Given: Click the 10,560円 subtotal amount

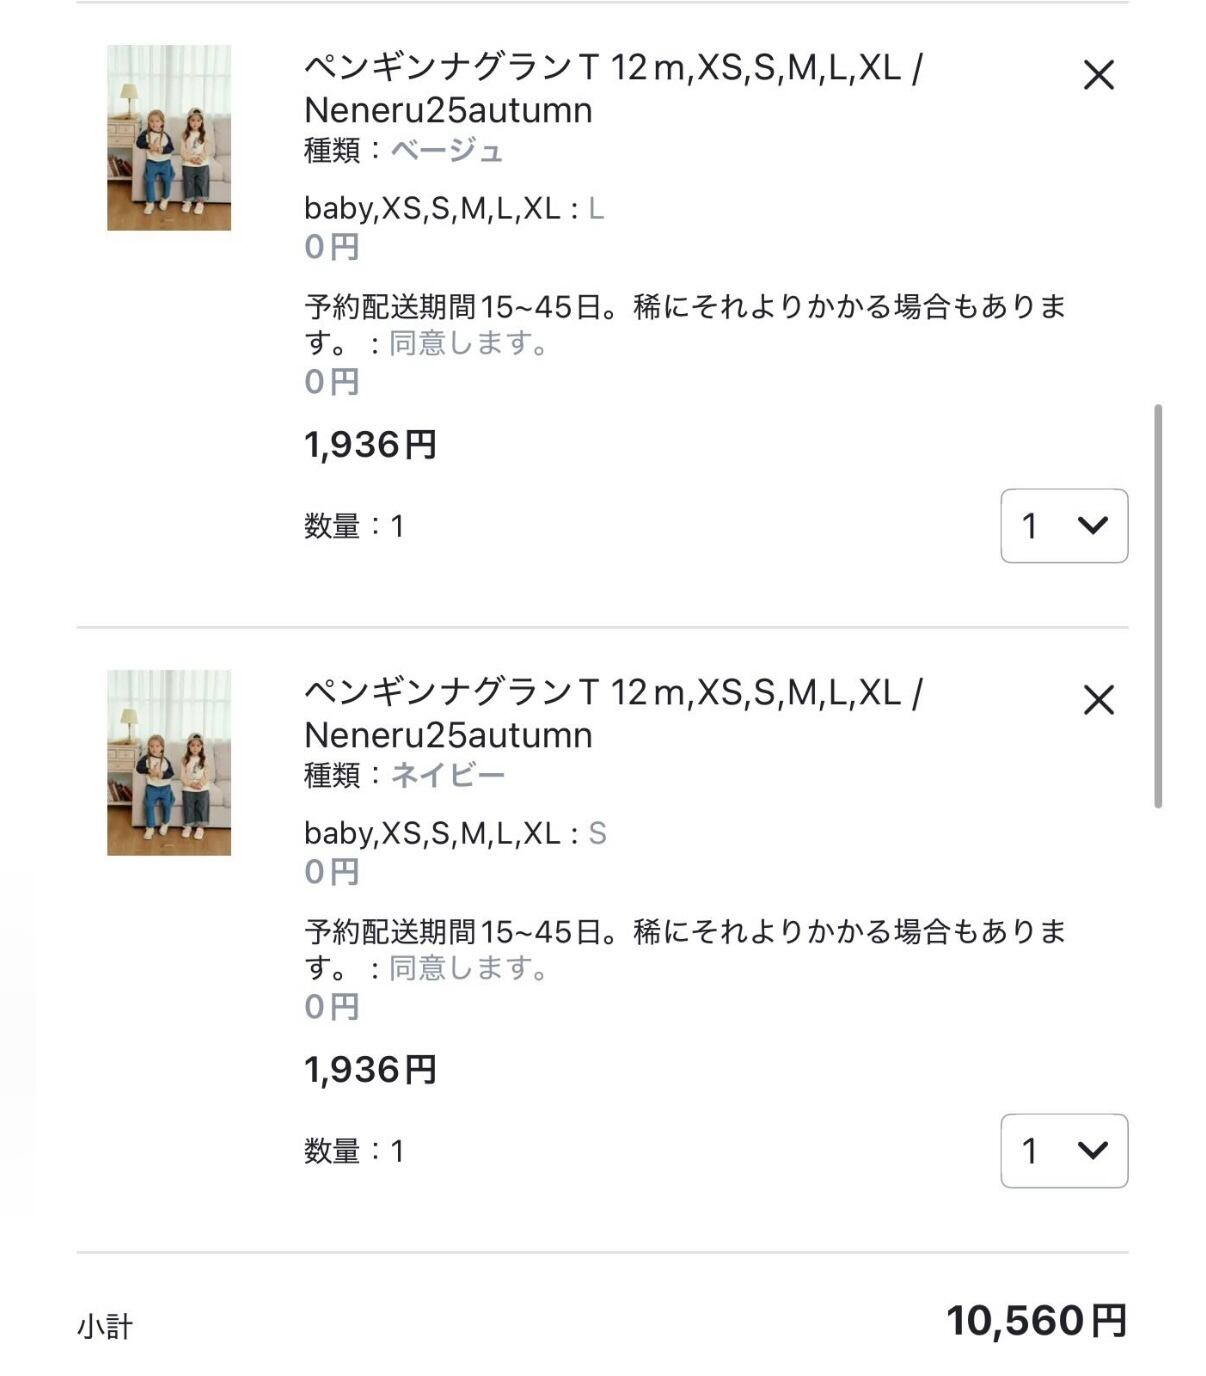Looking at the screenshot, I should pyautogui.click(x=1036, y=1321).
